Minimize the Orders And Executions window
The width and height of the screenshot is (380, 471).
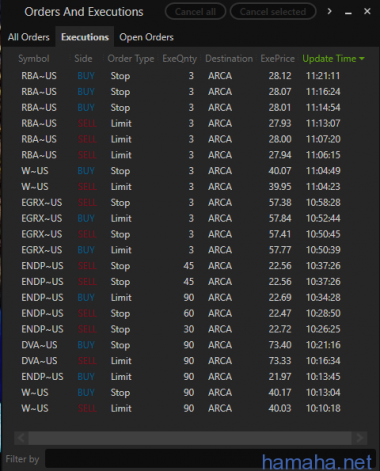point(348,12)
